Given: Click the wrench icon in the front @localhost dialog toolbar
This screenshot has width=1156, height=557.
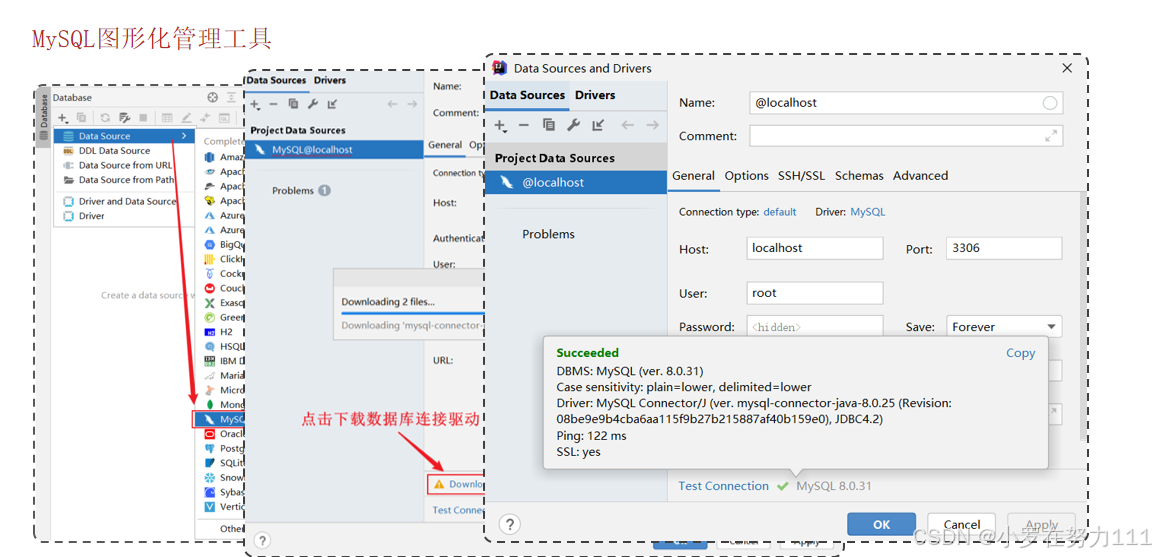Looking at the screenshot, I should tap(573, 125).
